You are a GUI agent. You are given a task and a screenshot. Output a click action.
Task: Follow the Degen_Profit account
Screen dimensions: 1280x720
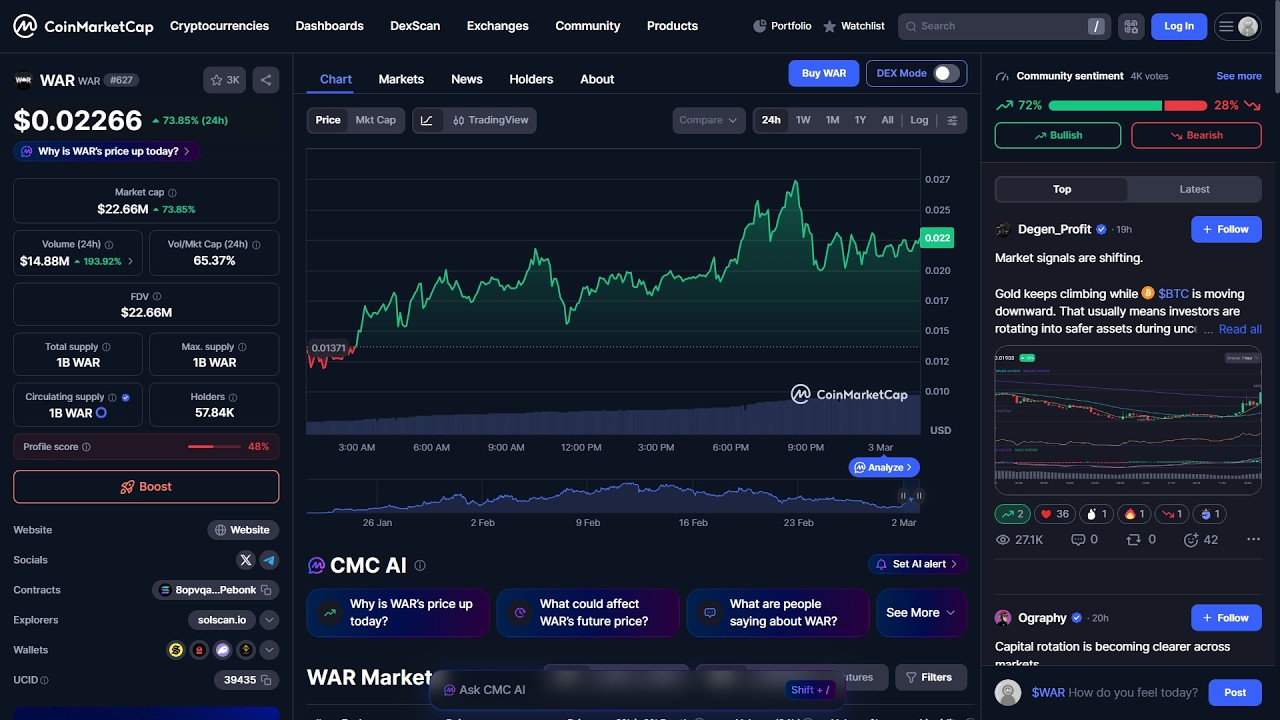coord(1226,229)
